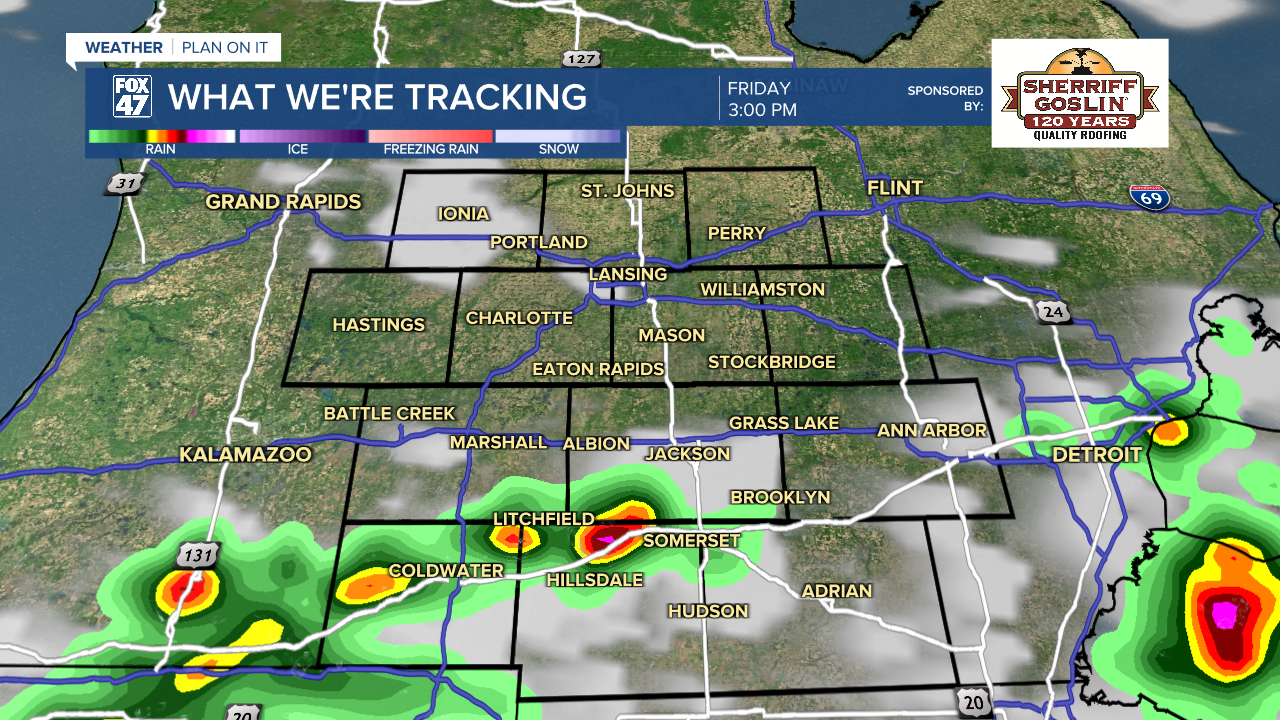1280x720 pixels.
Task: Click the WEATHER PLAN ON IT tag
Action: (174, 48)
